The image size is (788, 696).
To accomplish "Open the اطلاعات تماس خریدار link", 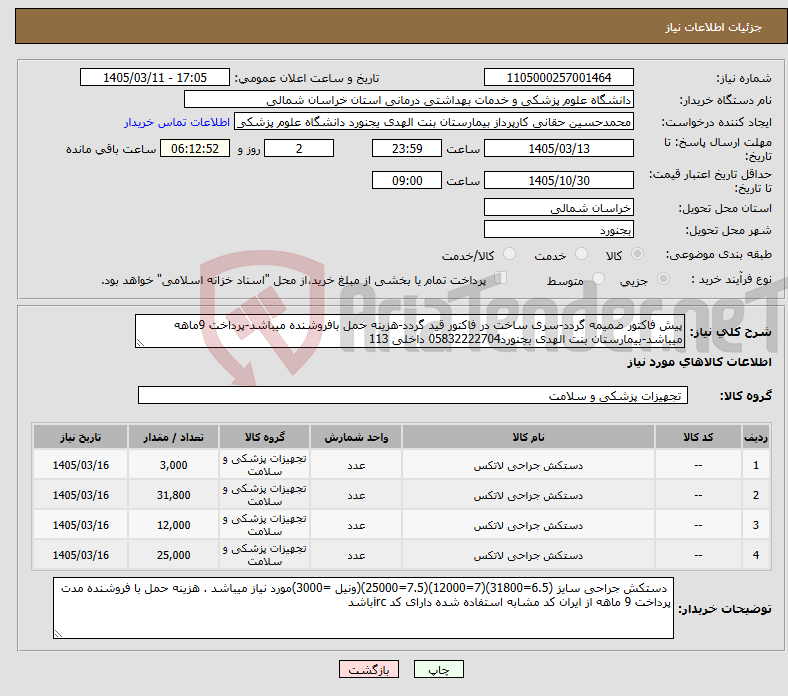I will (177, 122).
